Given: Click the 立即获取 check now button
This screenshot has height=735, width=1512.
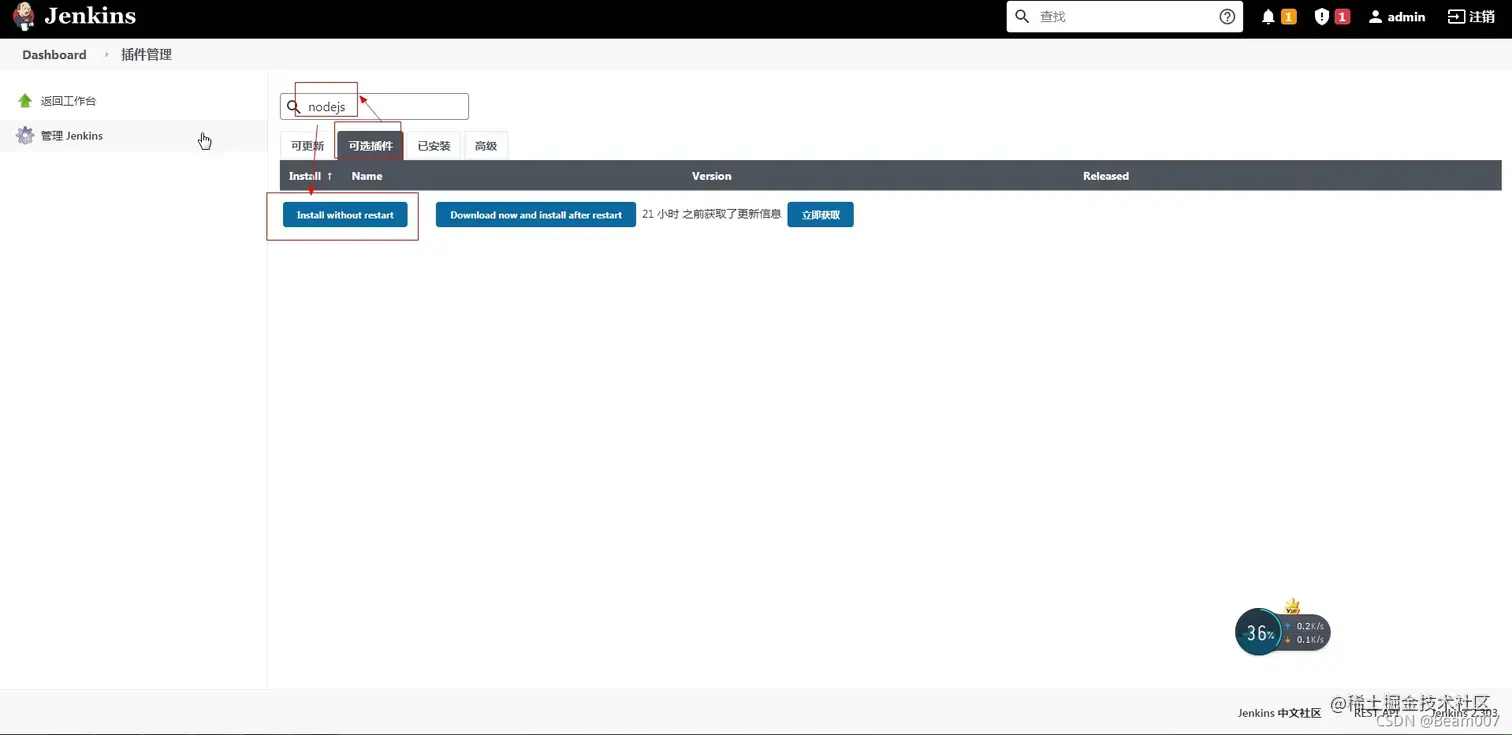Looking at the screenshot, I should pos(820,215).
